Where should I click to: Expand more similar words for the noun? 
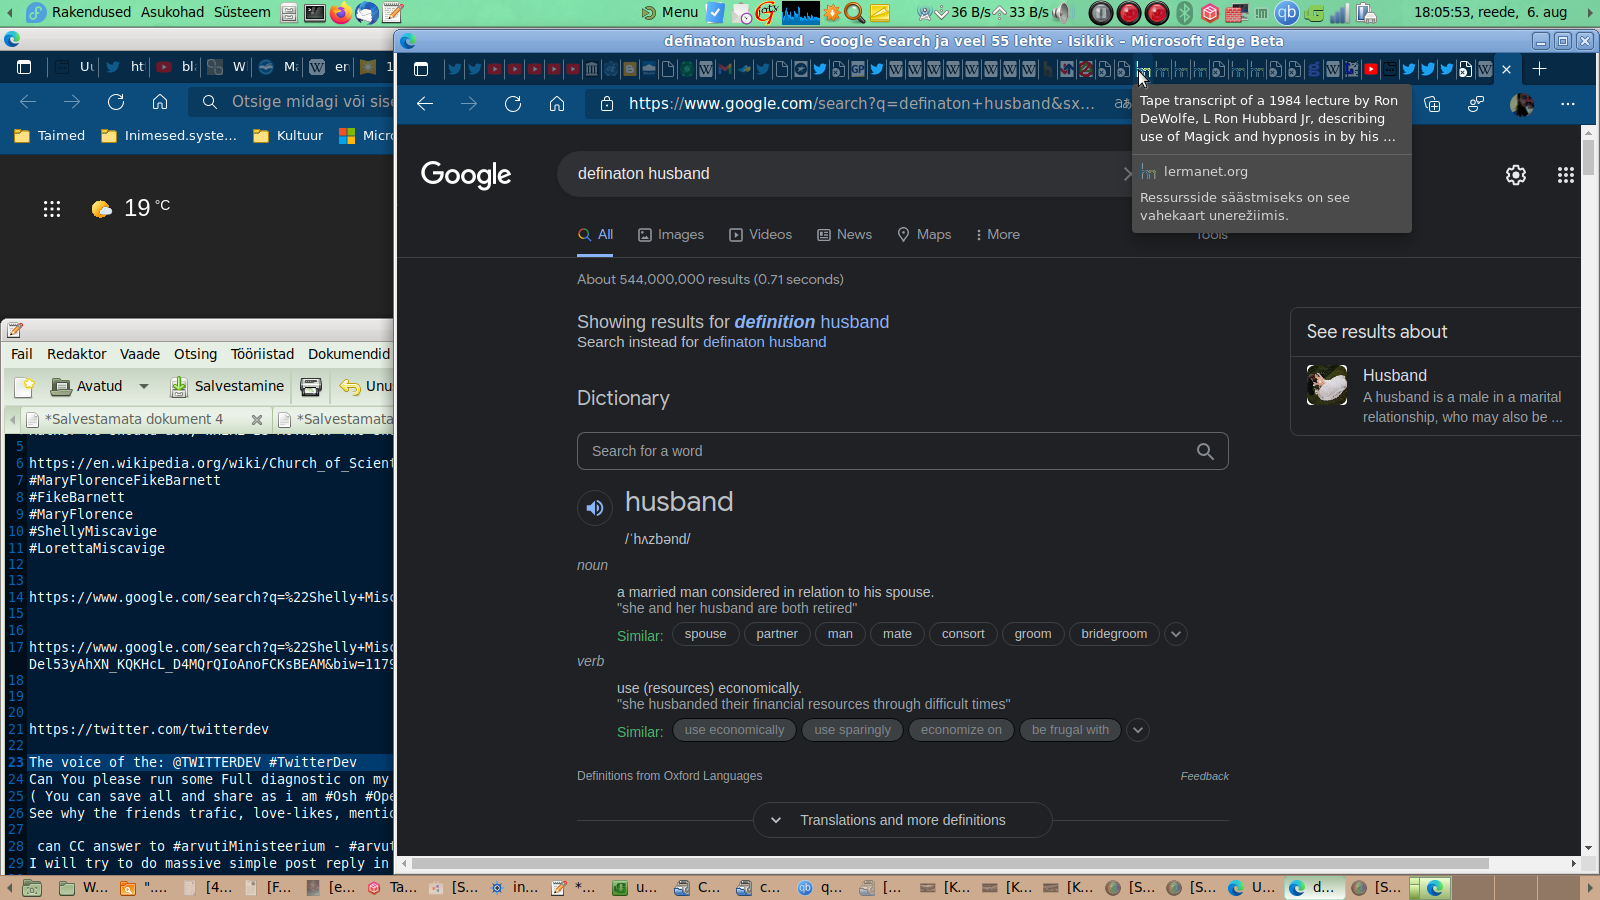point(1176,634)
